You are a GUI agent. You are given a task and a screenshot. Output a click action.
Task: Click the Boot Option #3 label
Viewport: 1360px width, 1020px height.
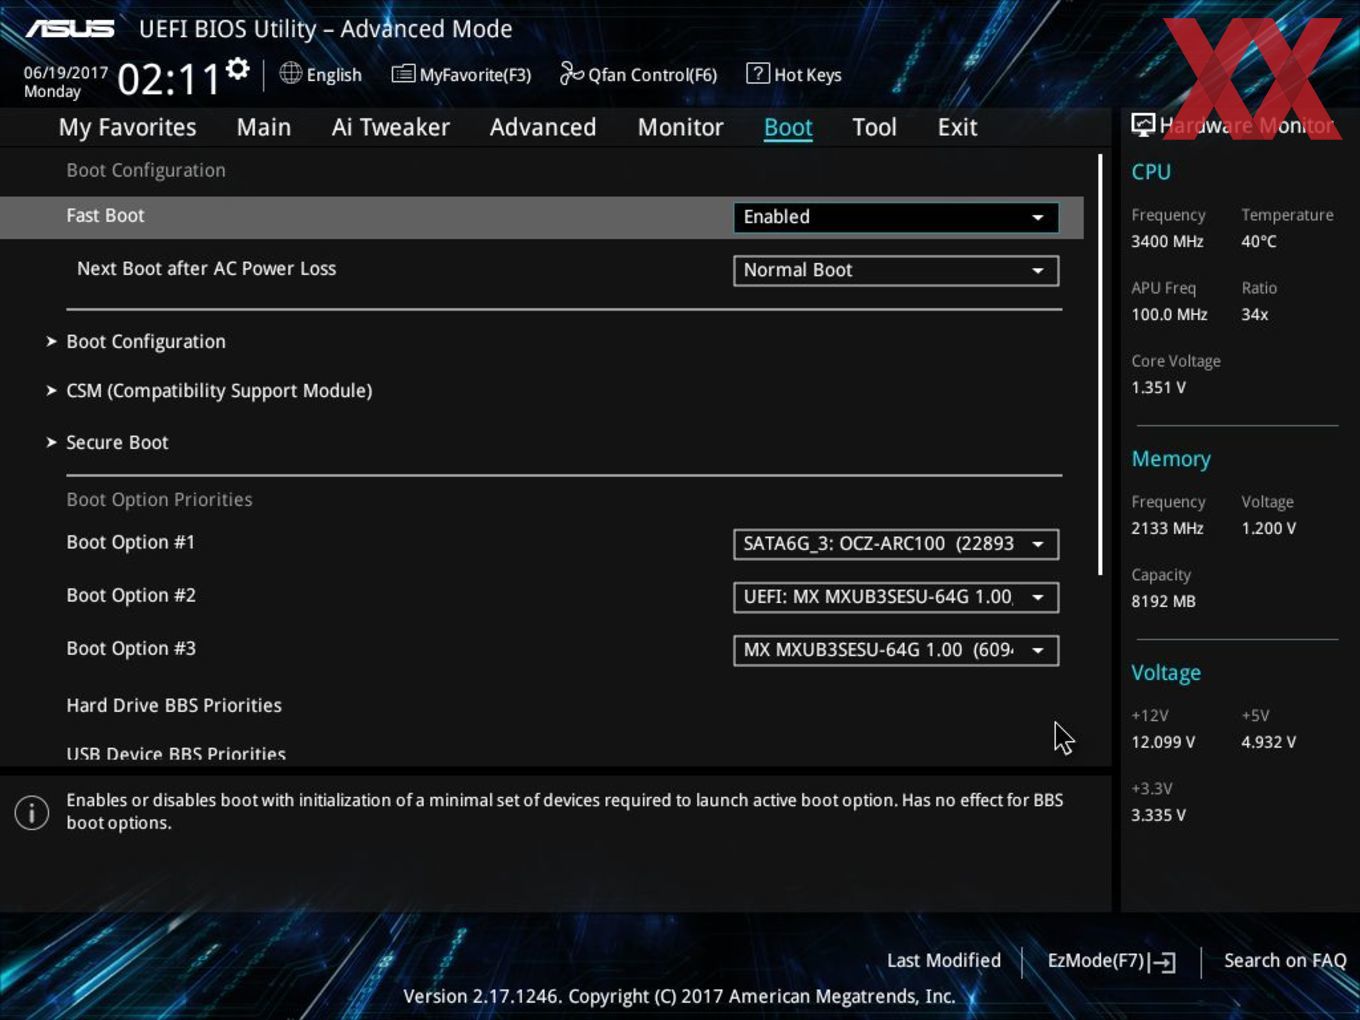131,649
